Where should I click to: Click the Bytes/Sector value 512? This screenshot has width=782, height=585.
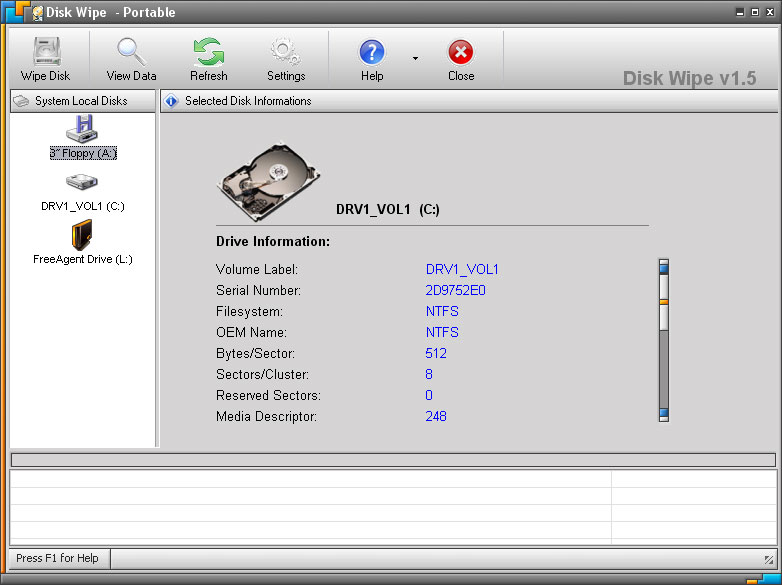click(x=436, y=353)
